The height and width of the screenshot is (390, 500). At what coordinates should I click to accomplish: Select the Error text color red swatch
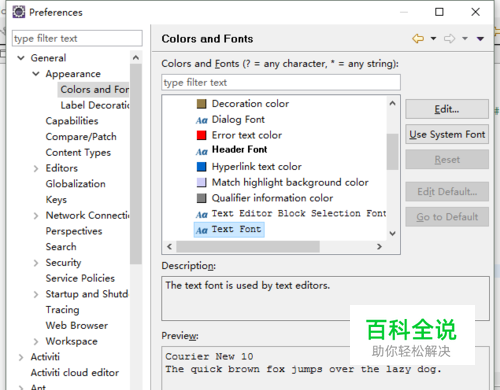[201, 135]
